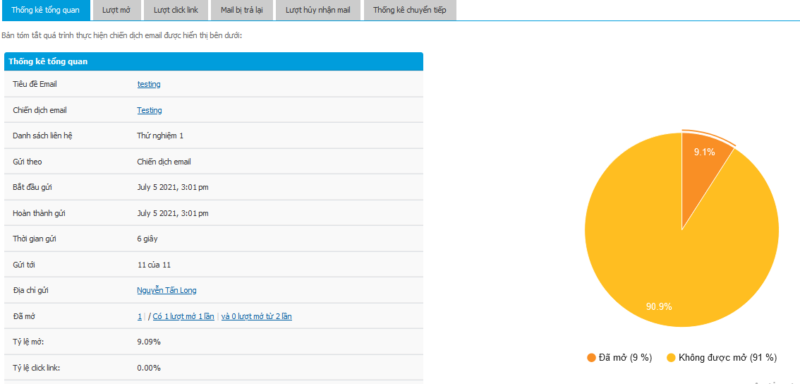
Task: Click the opened count link '1'
Action: (x=139, y=316)
